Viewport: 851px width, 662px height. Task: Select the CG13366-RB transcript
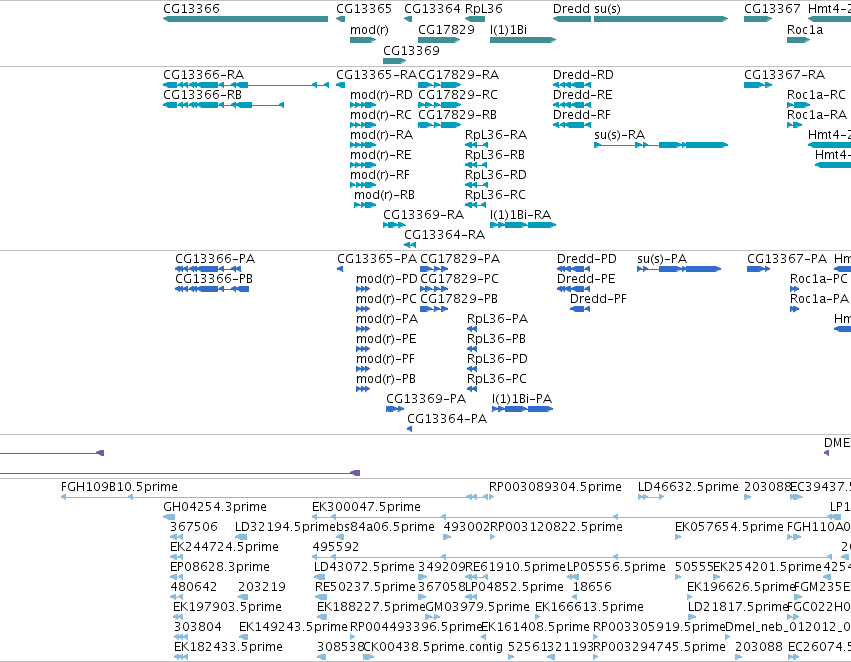click(x=223, y=105)
